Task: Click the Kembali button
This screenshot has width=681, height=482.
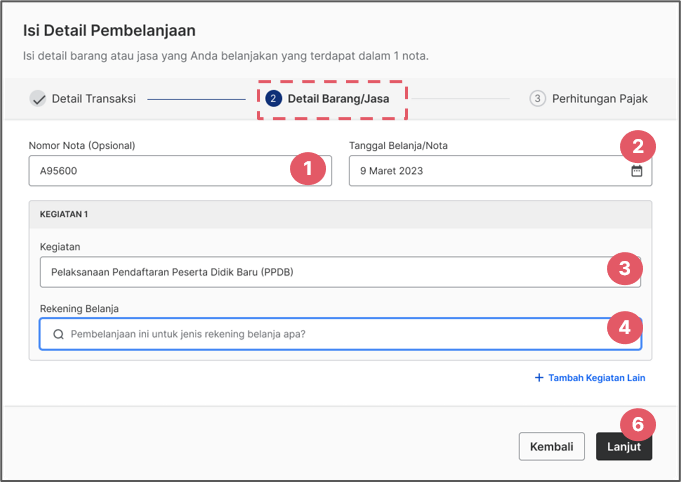Action: [x=552, y=446]
